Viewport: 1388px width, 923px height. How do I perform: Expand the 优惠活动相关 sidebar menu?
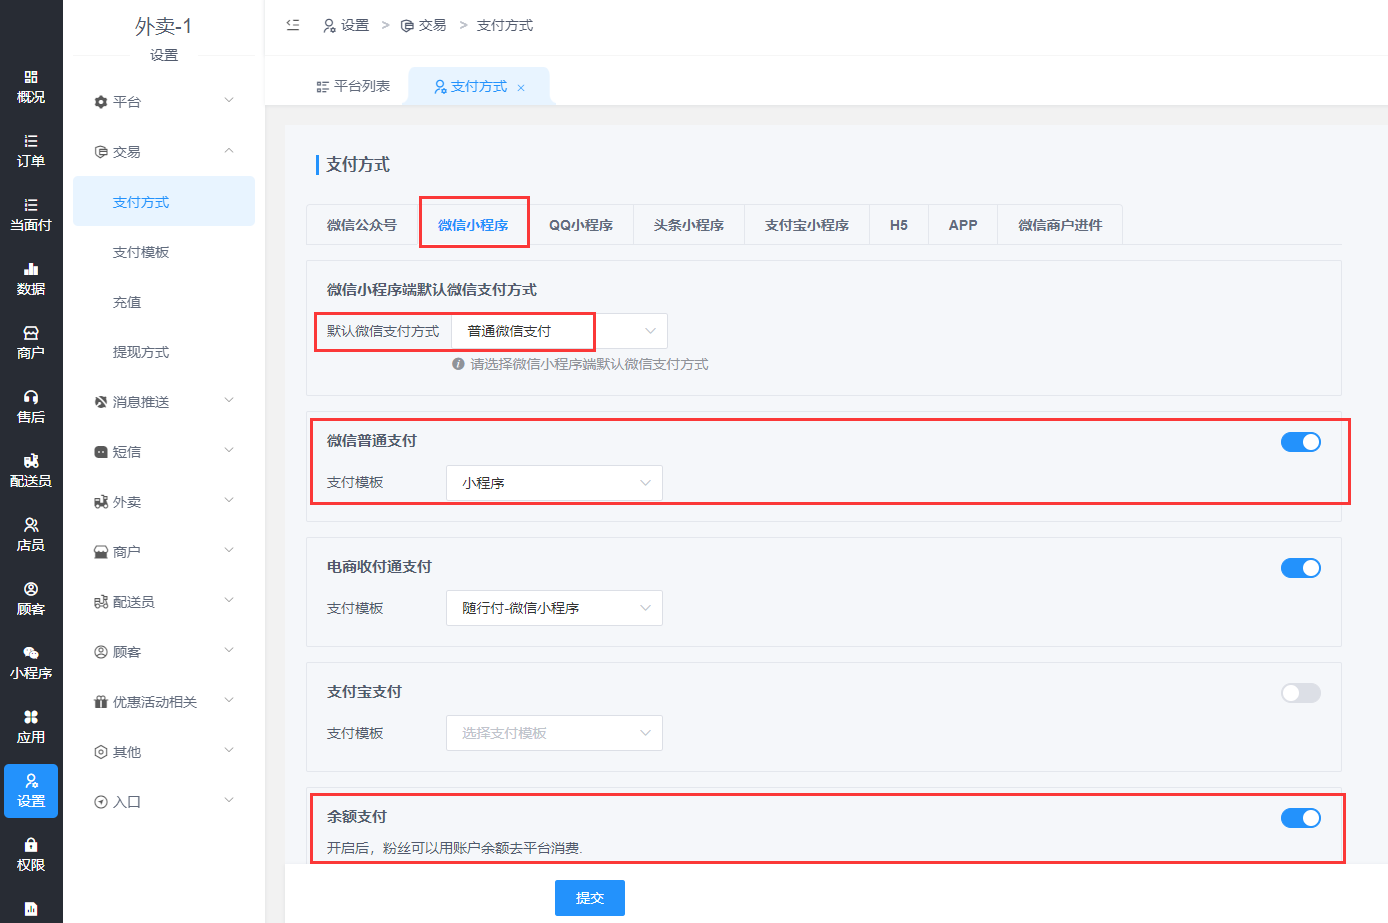click(x=164, y=702)
